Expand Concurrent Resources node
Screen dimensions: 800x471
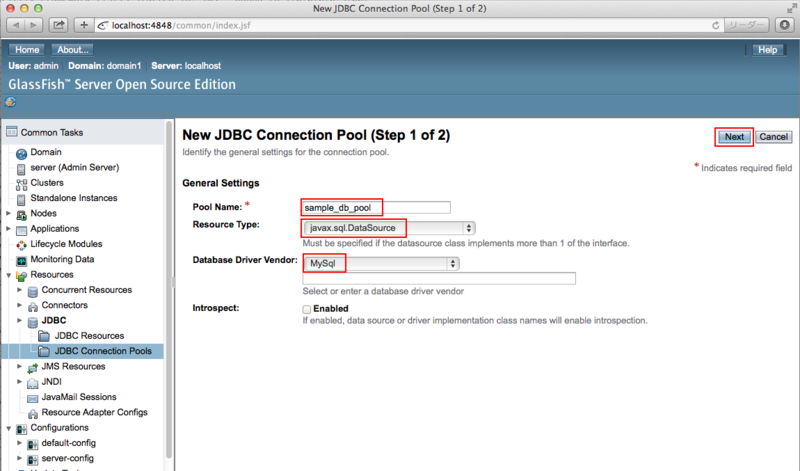click(x=20, y=290)
